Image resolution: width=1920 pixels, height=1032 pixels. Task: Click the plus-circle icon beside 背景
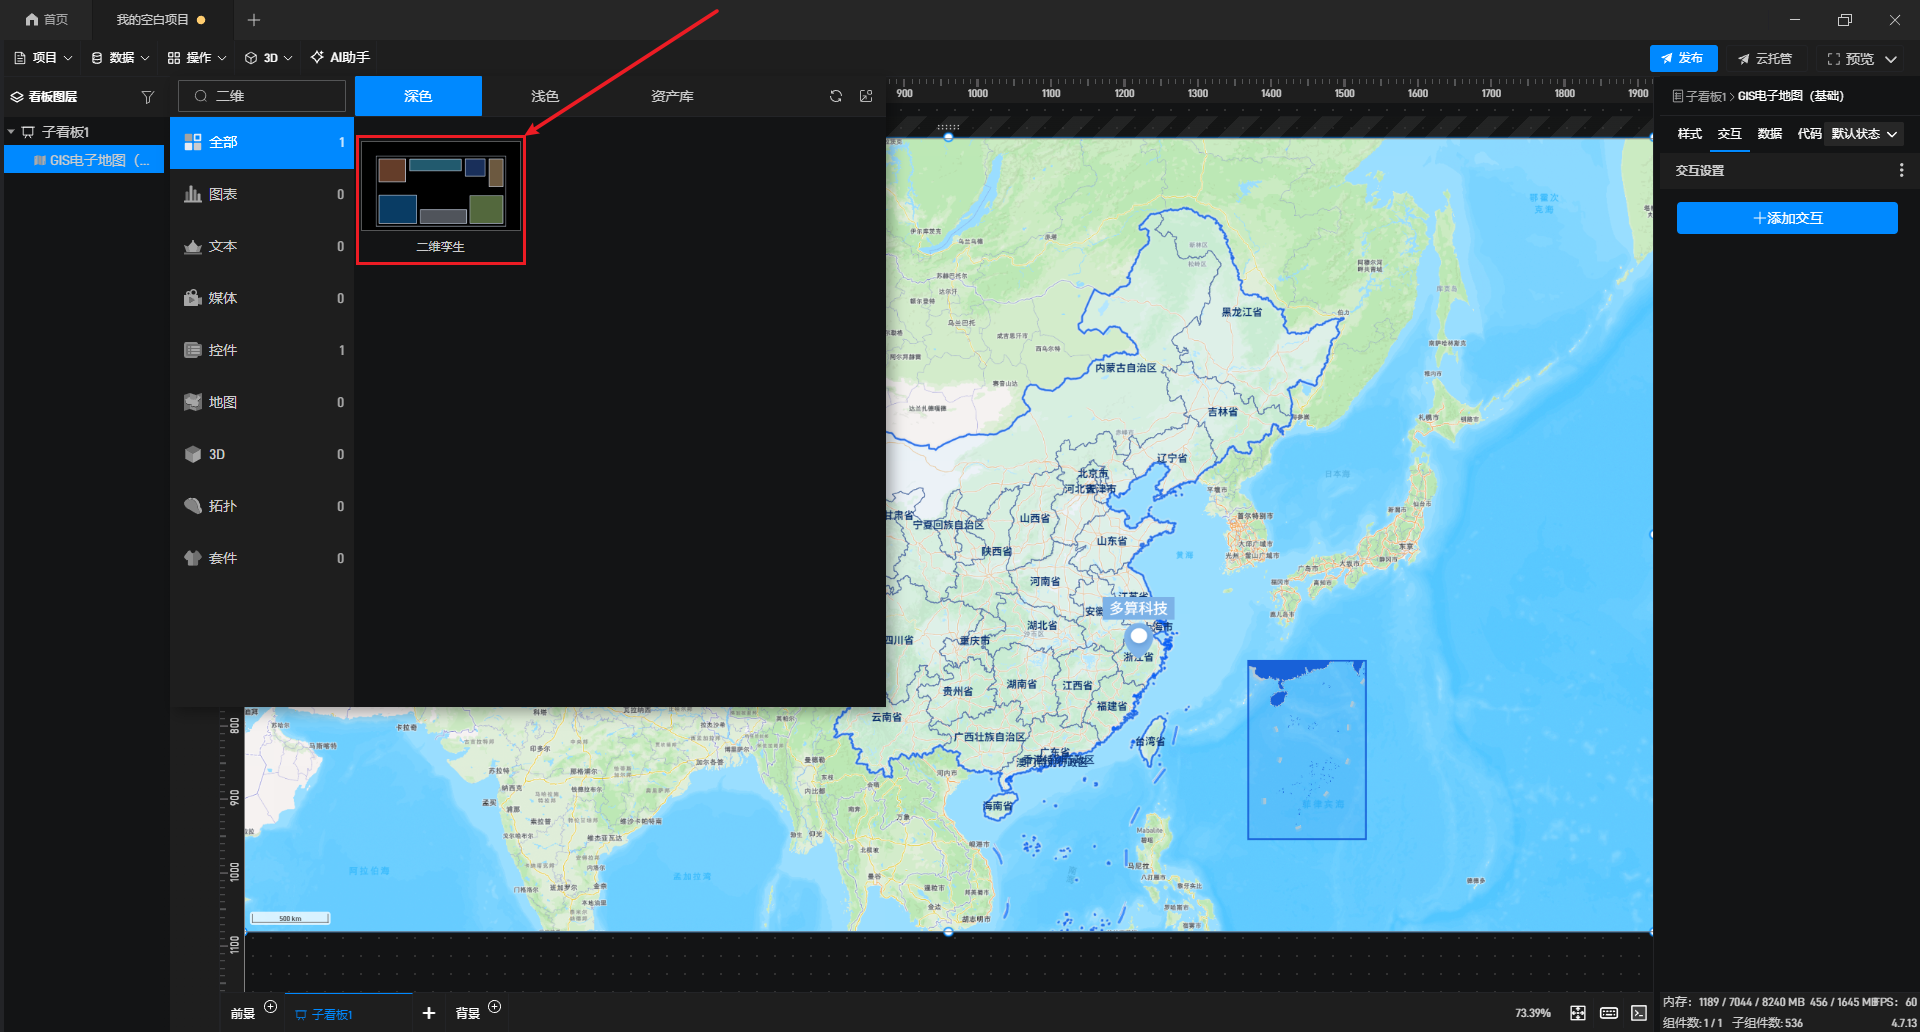(494, 1006)
